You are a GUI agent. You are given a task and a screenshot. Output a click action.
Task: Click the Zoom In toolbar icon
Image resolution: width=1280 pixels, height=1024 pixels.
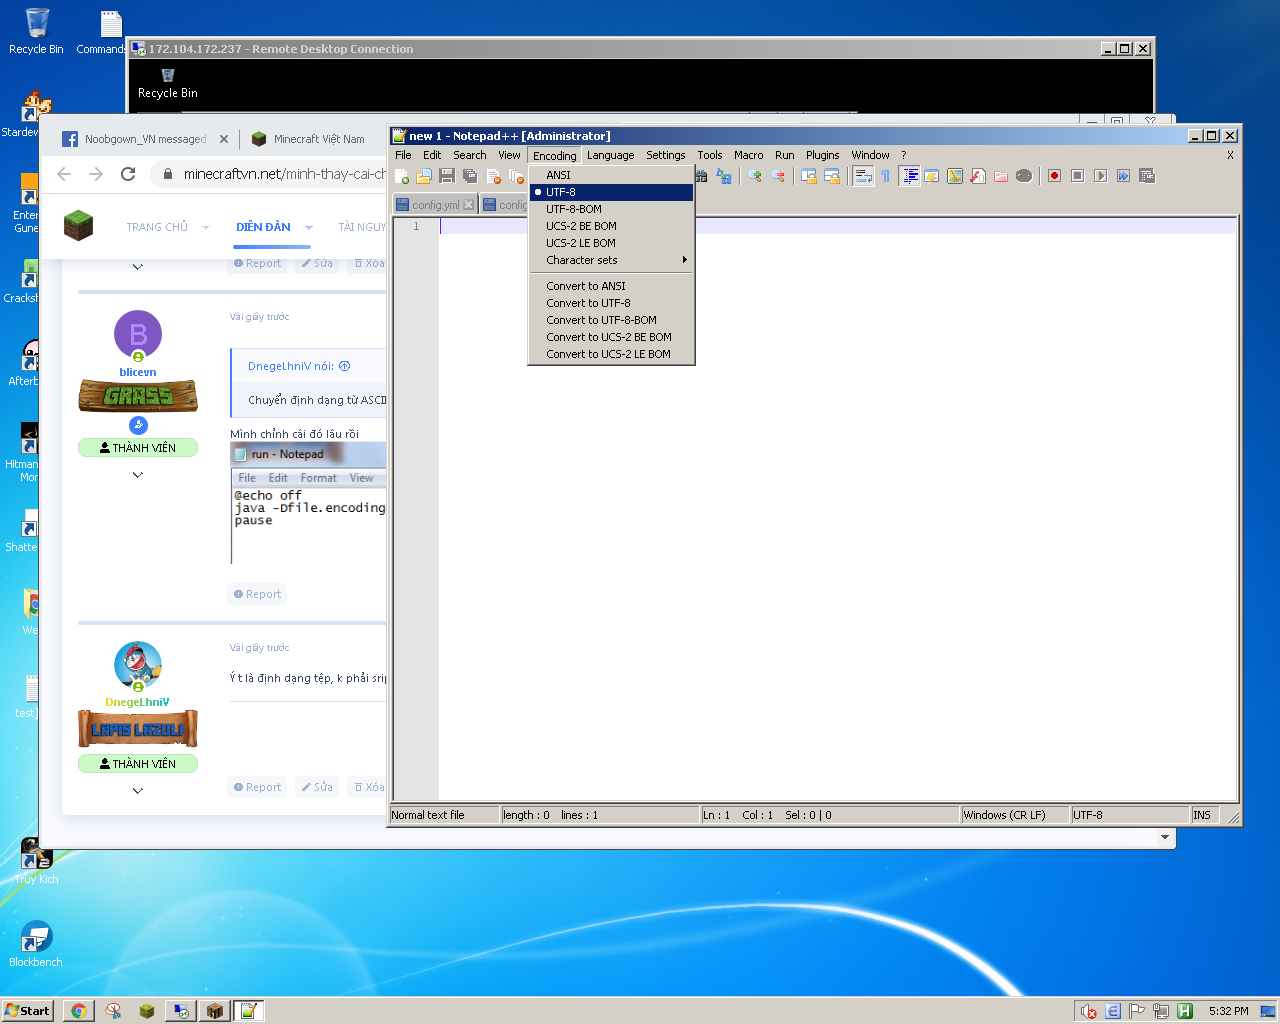point(755,176)
